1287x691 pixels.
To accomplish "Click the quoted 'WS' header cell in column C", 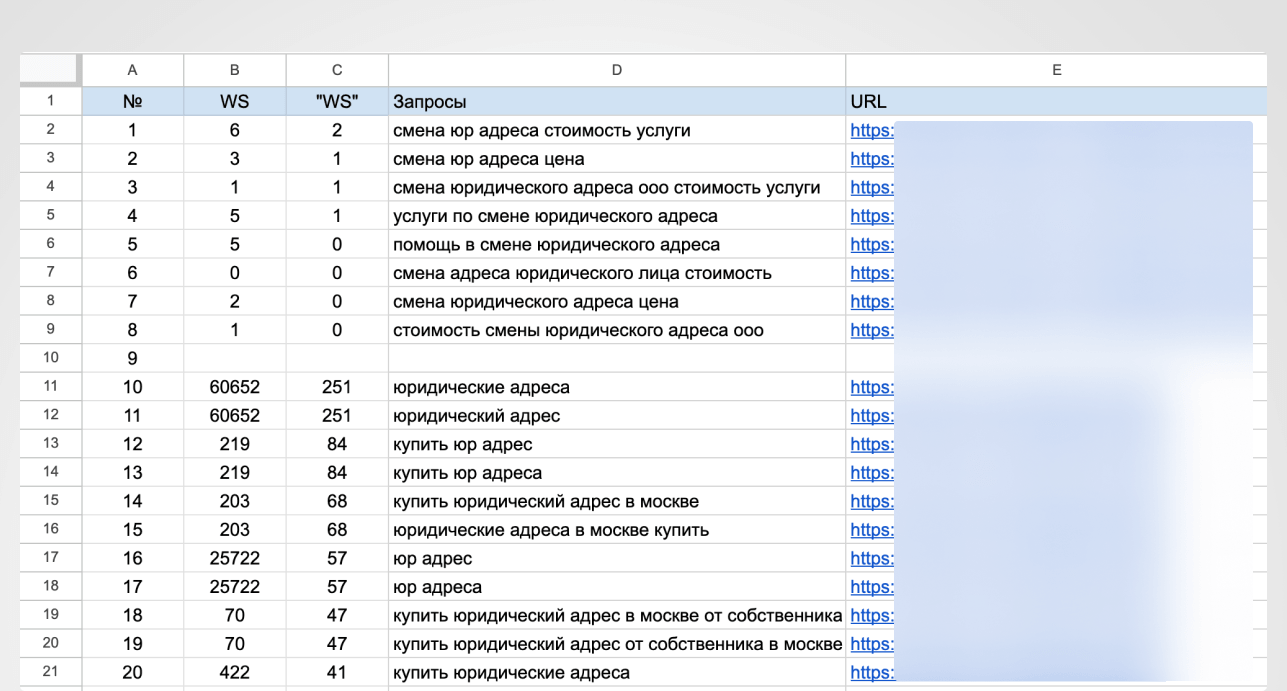I will pos(337,101).
